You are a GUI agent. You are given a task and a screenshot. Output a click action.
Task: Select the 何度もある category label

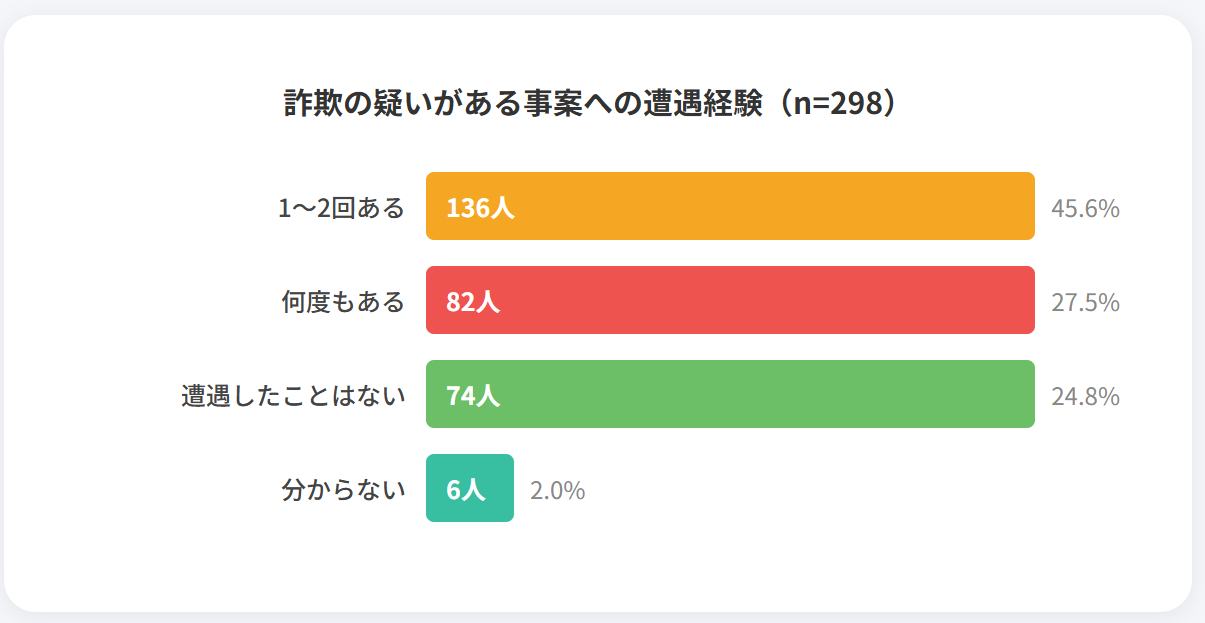pyautogui.click(x=343, y=301)
